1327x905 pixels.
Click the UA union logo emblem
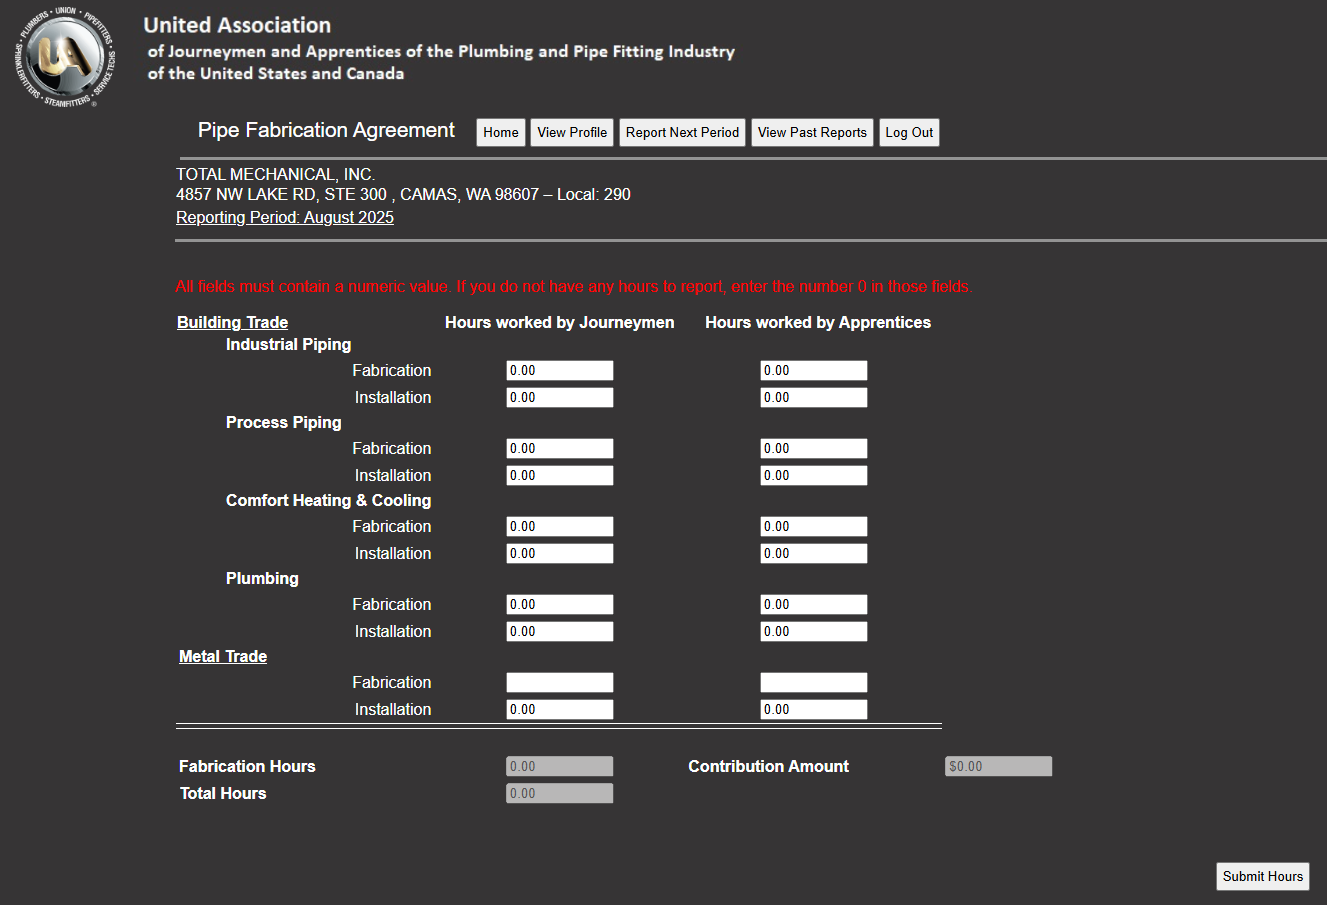(65, 57)
